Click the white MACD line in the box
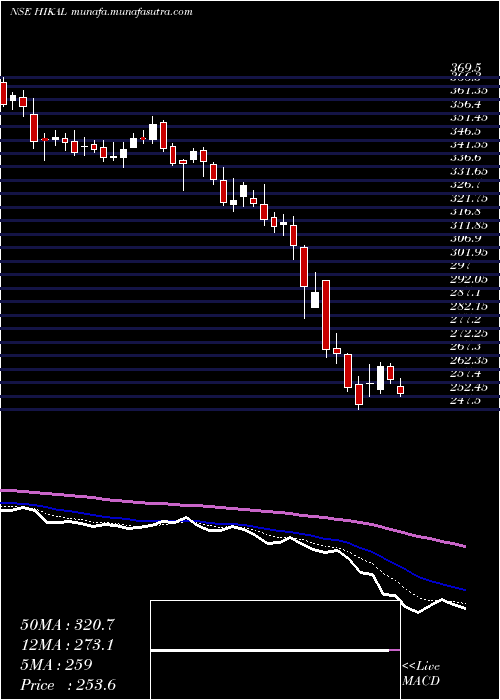 pyautogui.click(x=270, y=650)
